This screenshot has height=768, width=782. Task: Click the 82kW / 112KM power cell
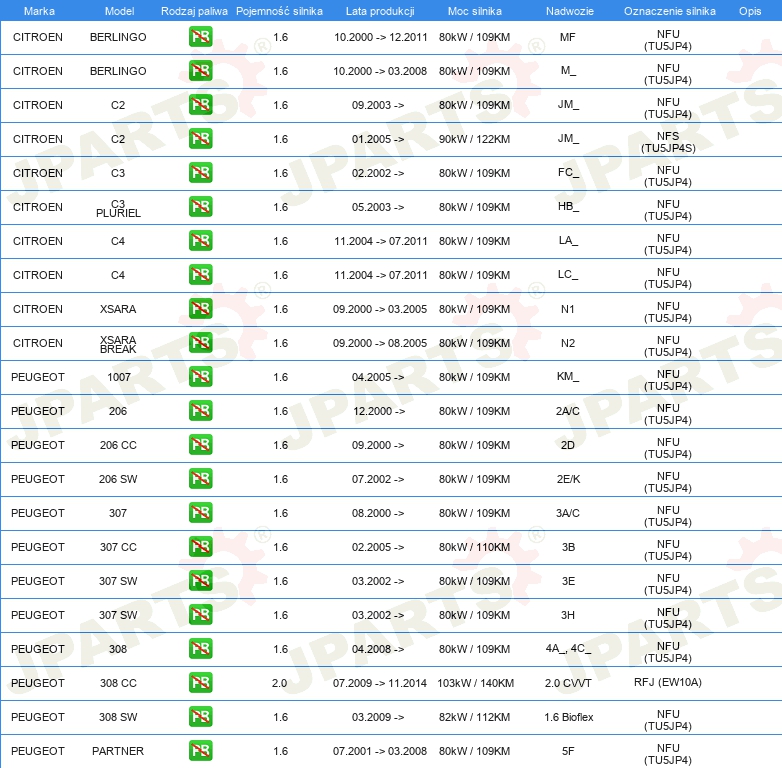pos(474,717)
